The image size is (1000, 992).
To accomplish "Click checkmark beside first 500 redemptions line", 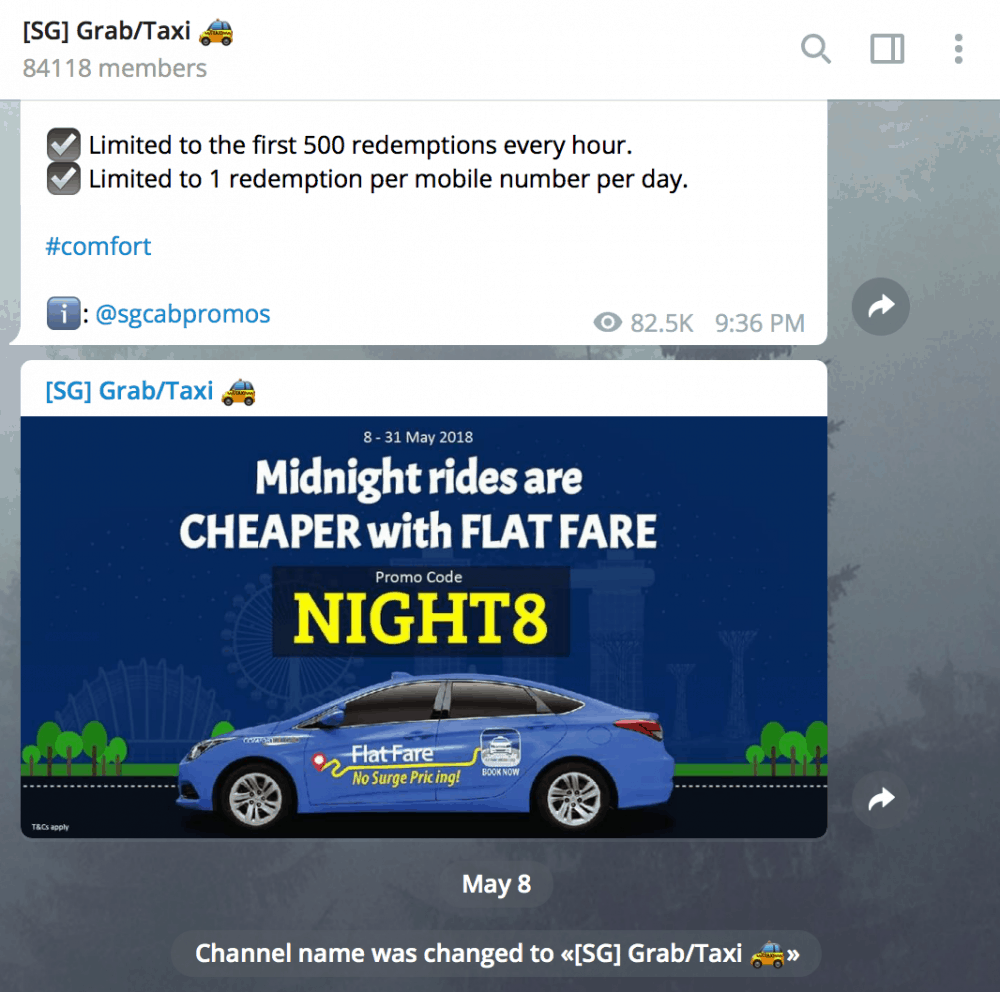I will click(63, 144).
